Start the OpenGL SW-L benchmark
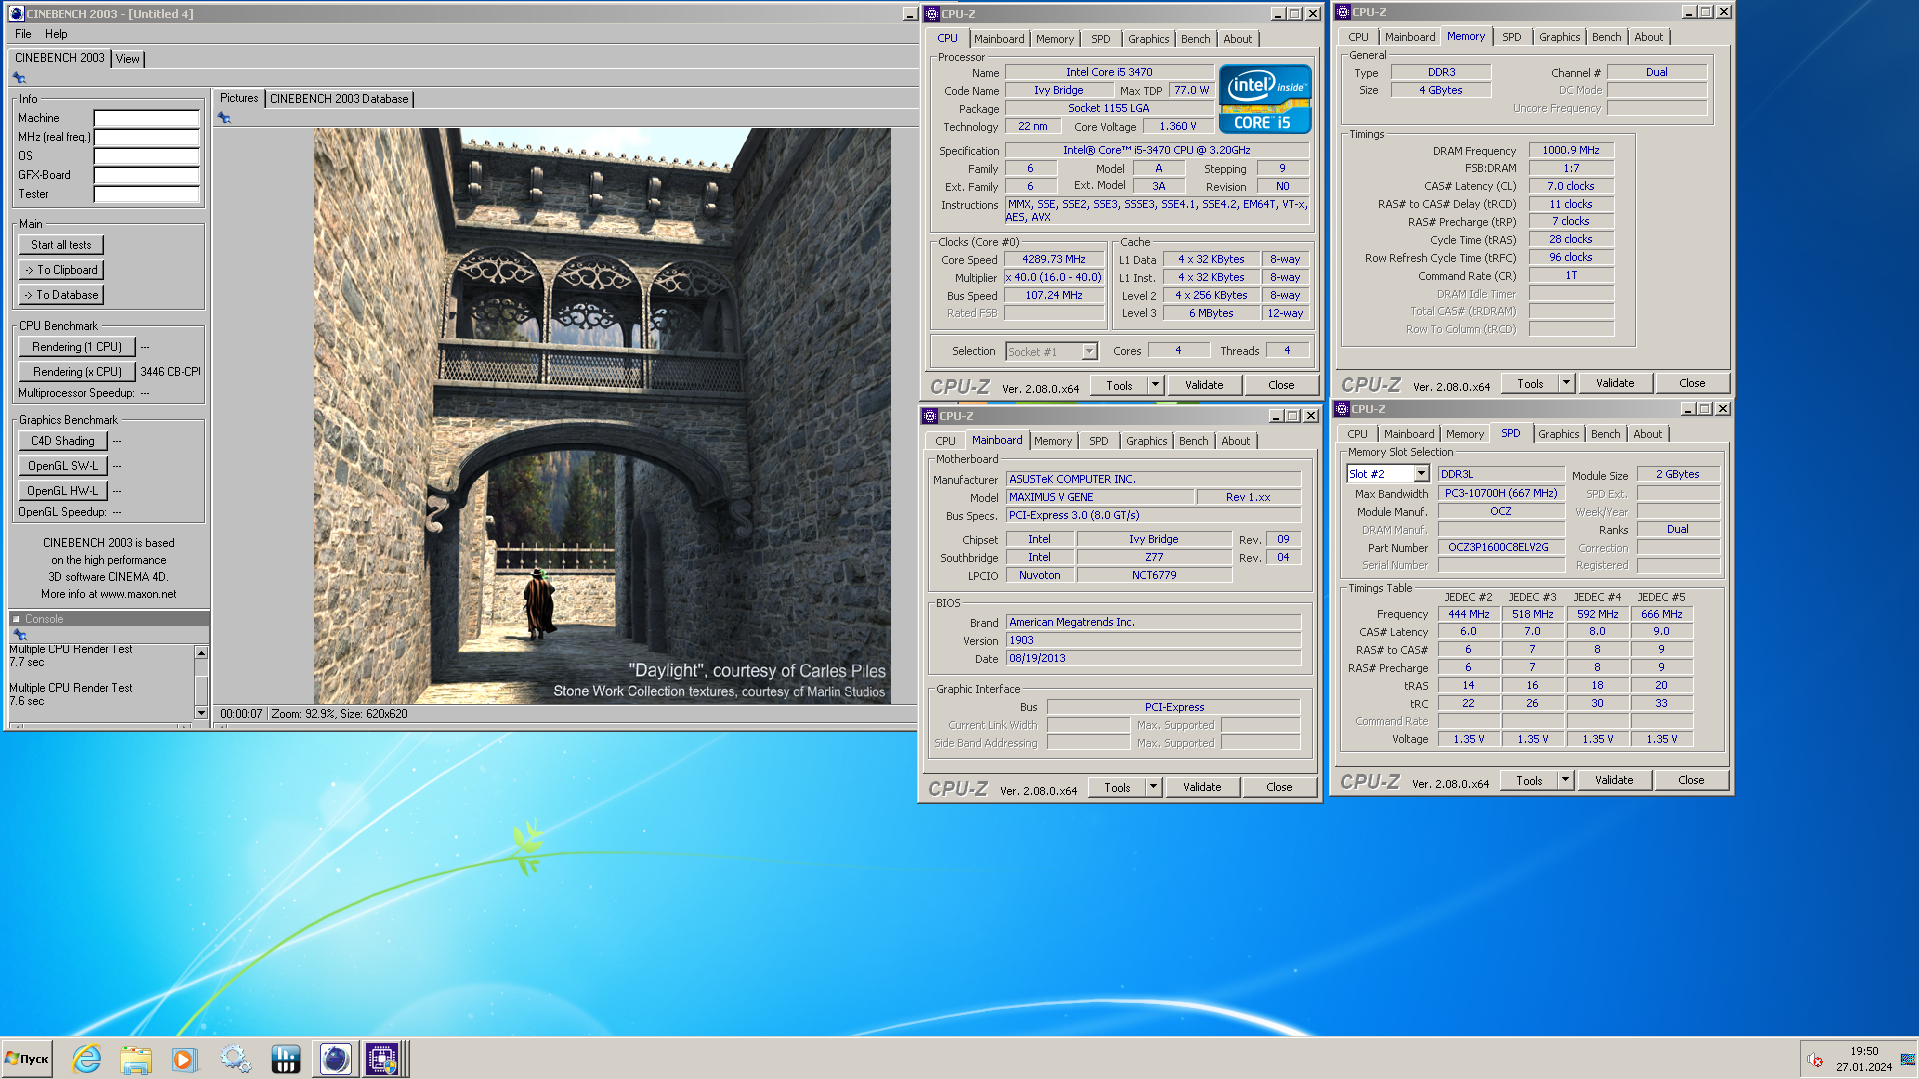Screen dimensions: 1919x1079 click(63, 466)
